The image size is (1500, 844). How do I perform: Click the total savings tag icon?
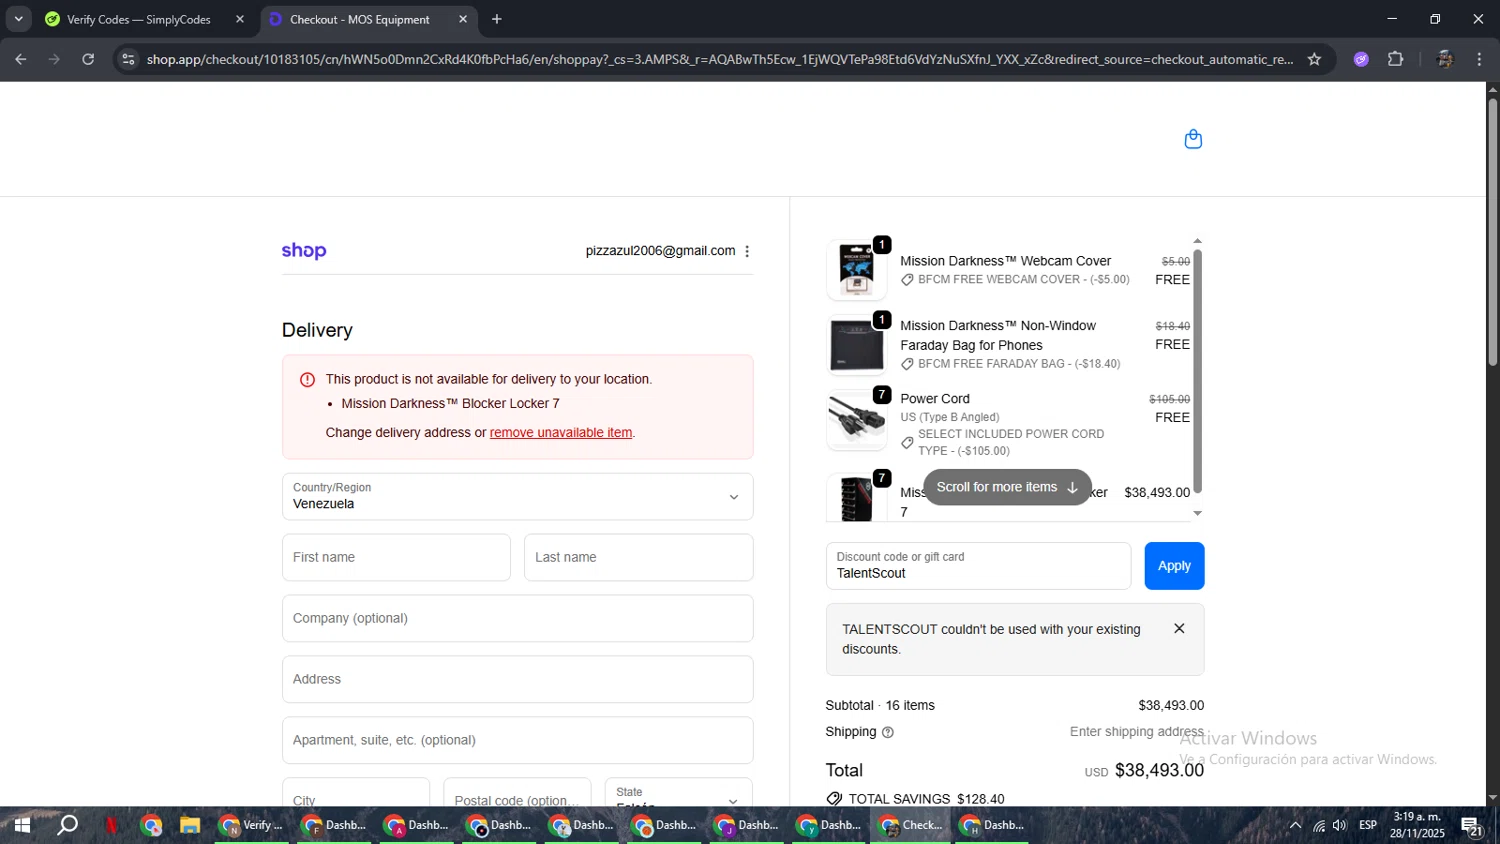tap(834, 799)
